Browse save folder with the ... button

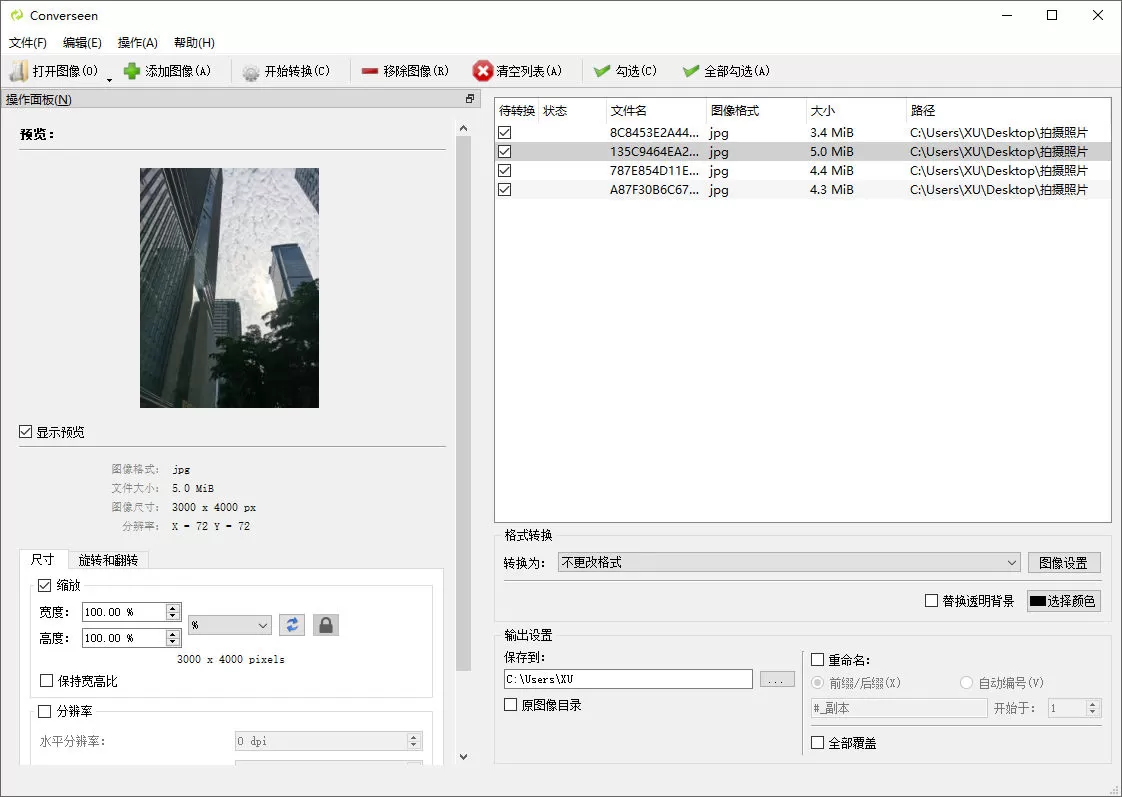pos(777,679)
